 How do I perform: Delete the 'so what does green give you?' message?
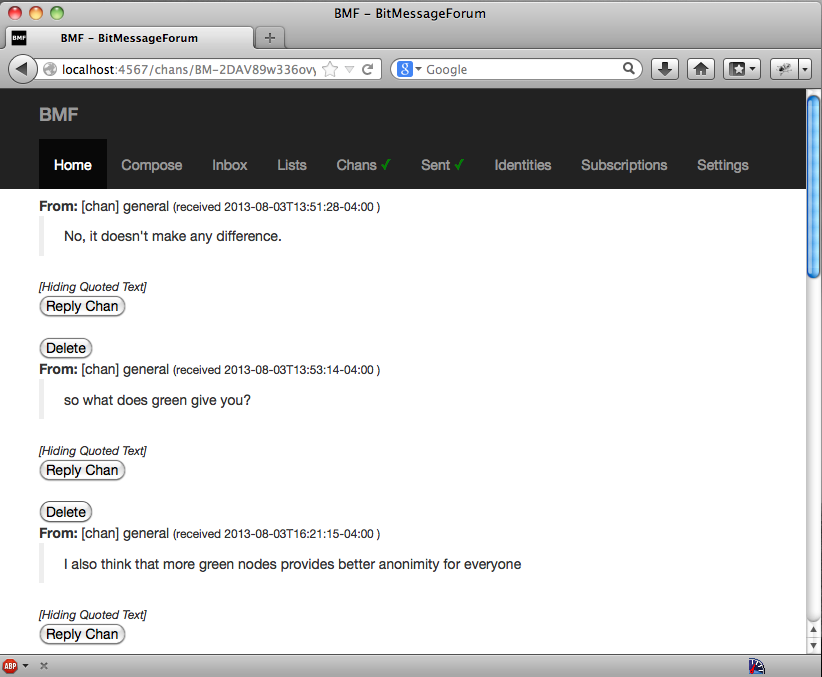point(66,512)
